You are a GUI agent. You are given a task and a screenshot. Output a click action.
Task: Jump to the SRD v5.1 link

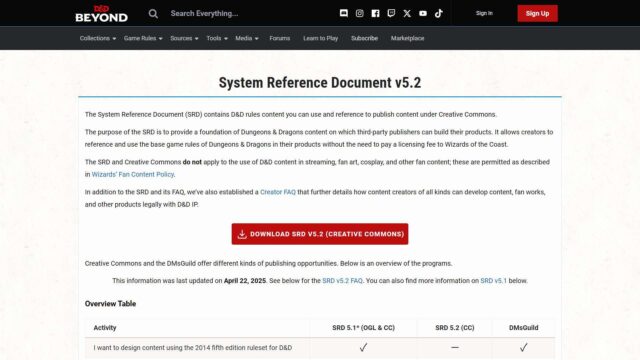click(493, 281)
